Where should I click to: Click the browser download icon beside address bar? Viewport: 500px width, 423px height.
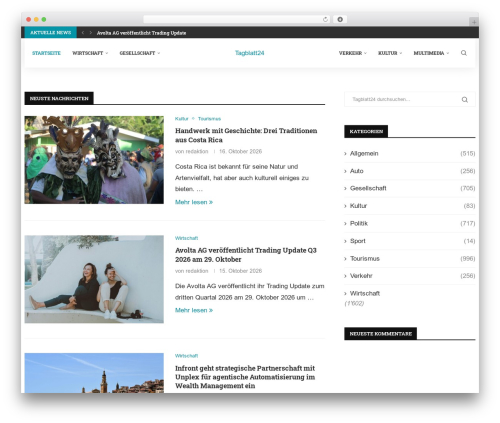point(340,19)
